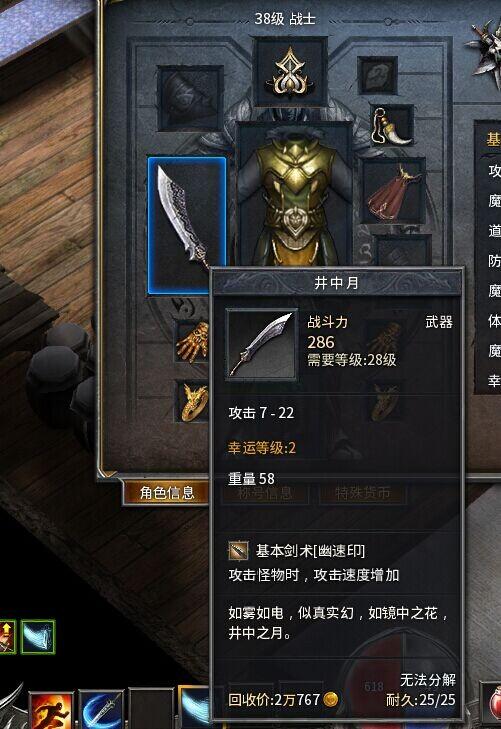Switch to the 称号信息 tab
501x729 pixels.
(265, 493)
